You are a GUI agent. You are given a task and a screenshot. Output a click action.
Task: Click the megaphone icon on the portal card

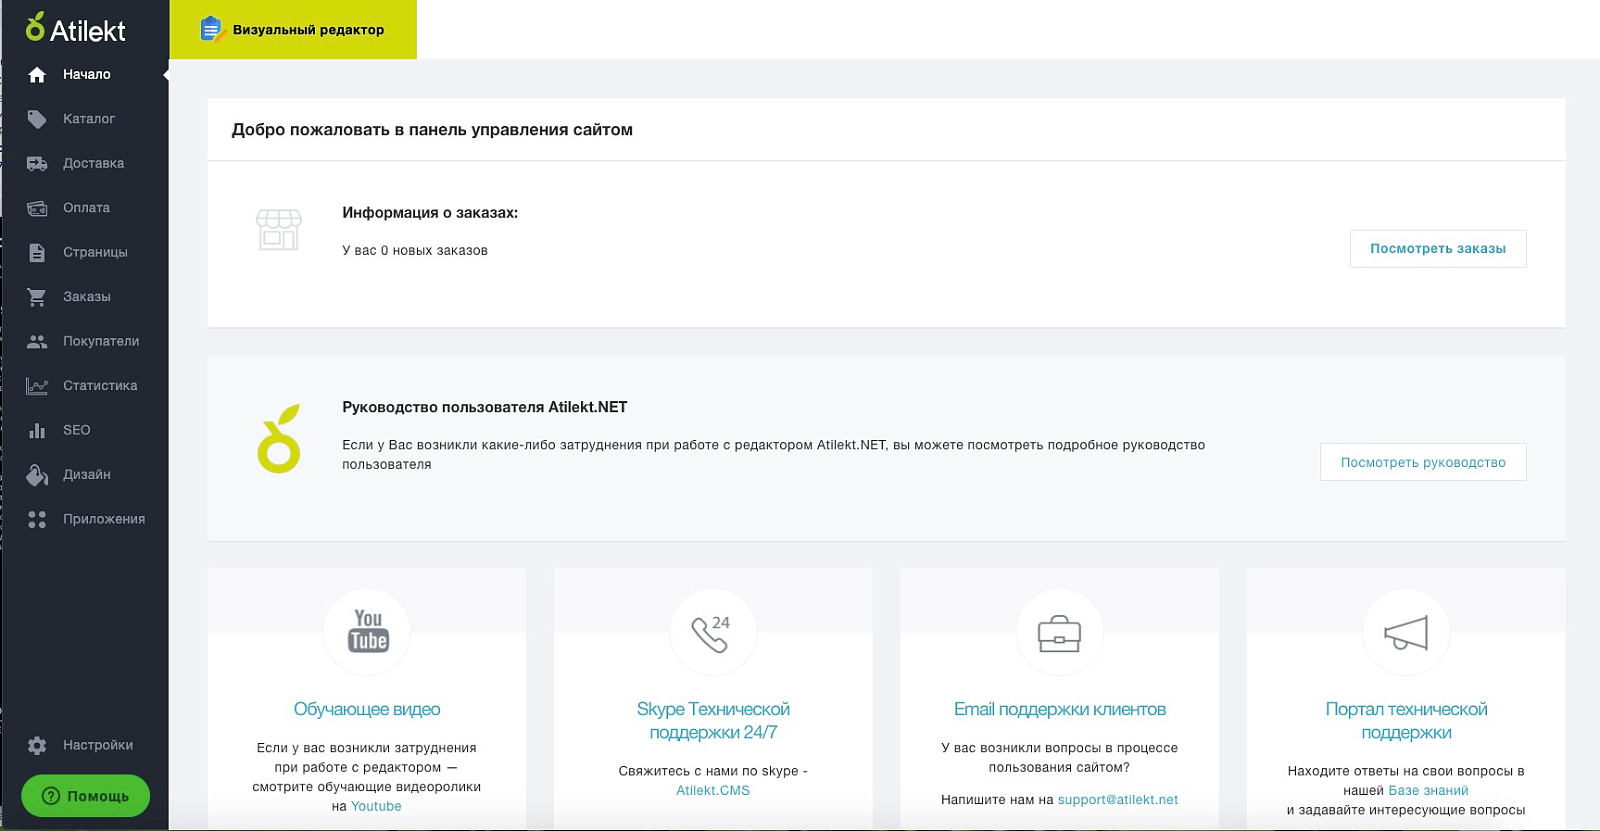(1406, 633)
